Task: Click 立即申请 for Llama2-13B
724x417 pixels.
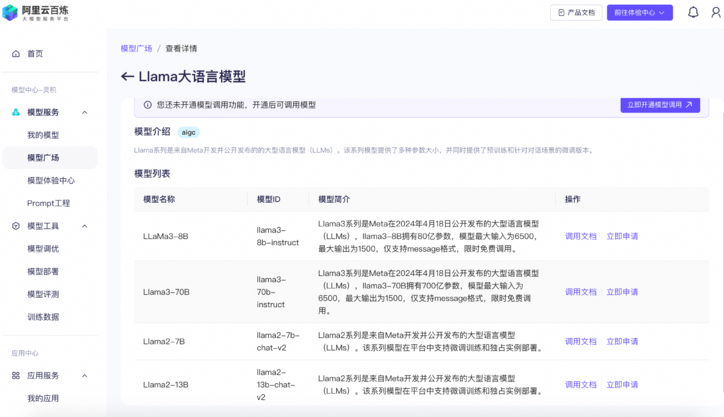Action: [622, 385]
